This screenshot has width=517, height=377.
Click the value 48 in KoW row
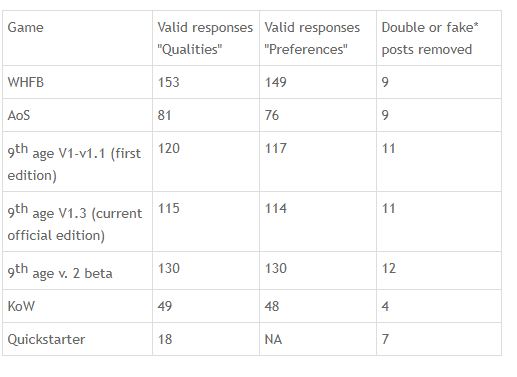[x=272, y=306]
